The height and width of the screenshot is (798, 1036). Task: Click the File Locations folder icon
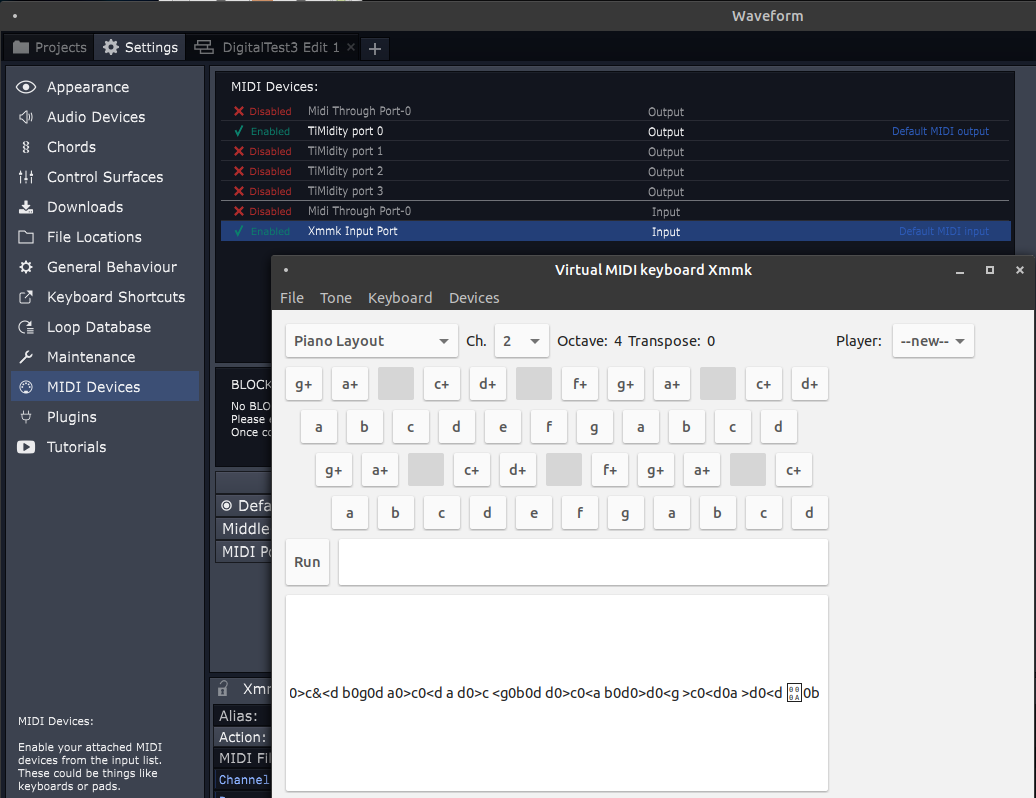coord(26,237)
